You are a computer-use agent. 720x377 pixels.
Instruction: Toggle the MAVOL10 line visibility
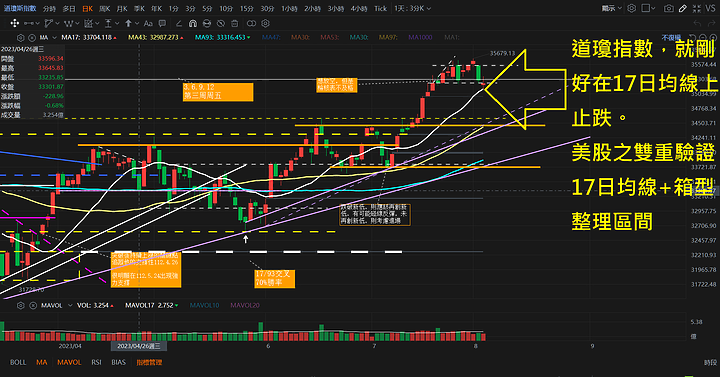pyautogui.click(x=204, y=305)
